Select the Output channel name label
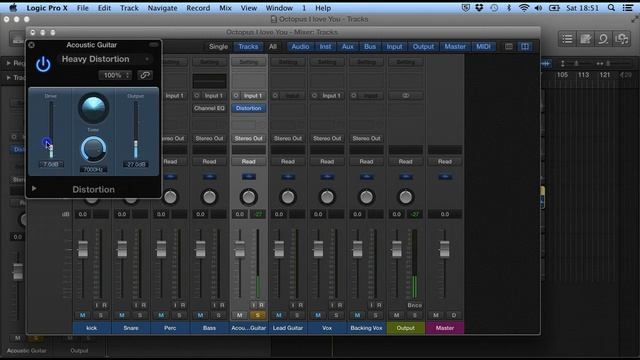 pos(405,328)
